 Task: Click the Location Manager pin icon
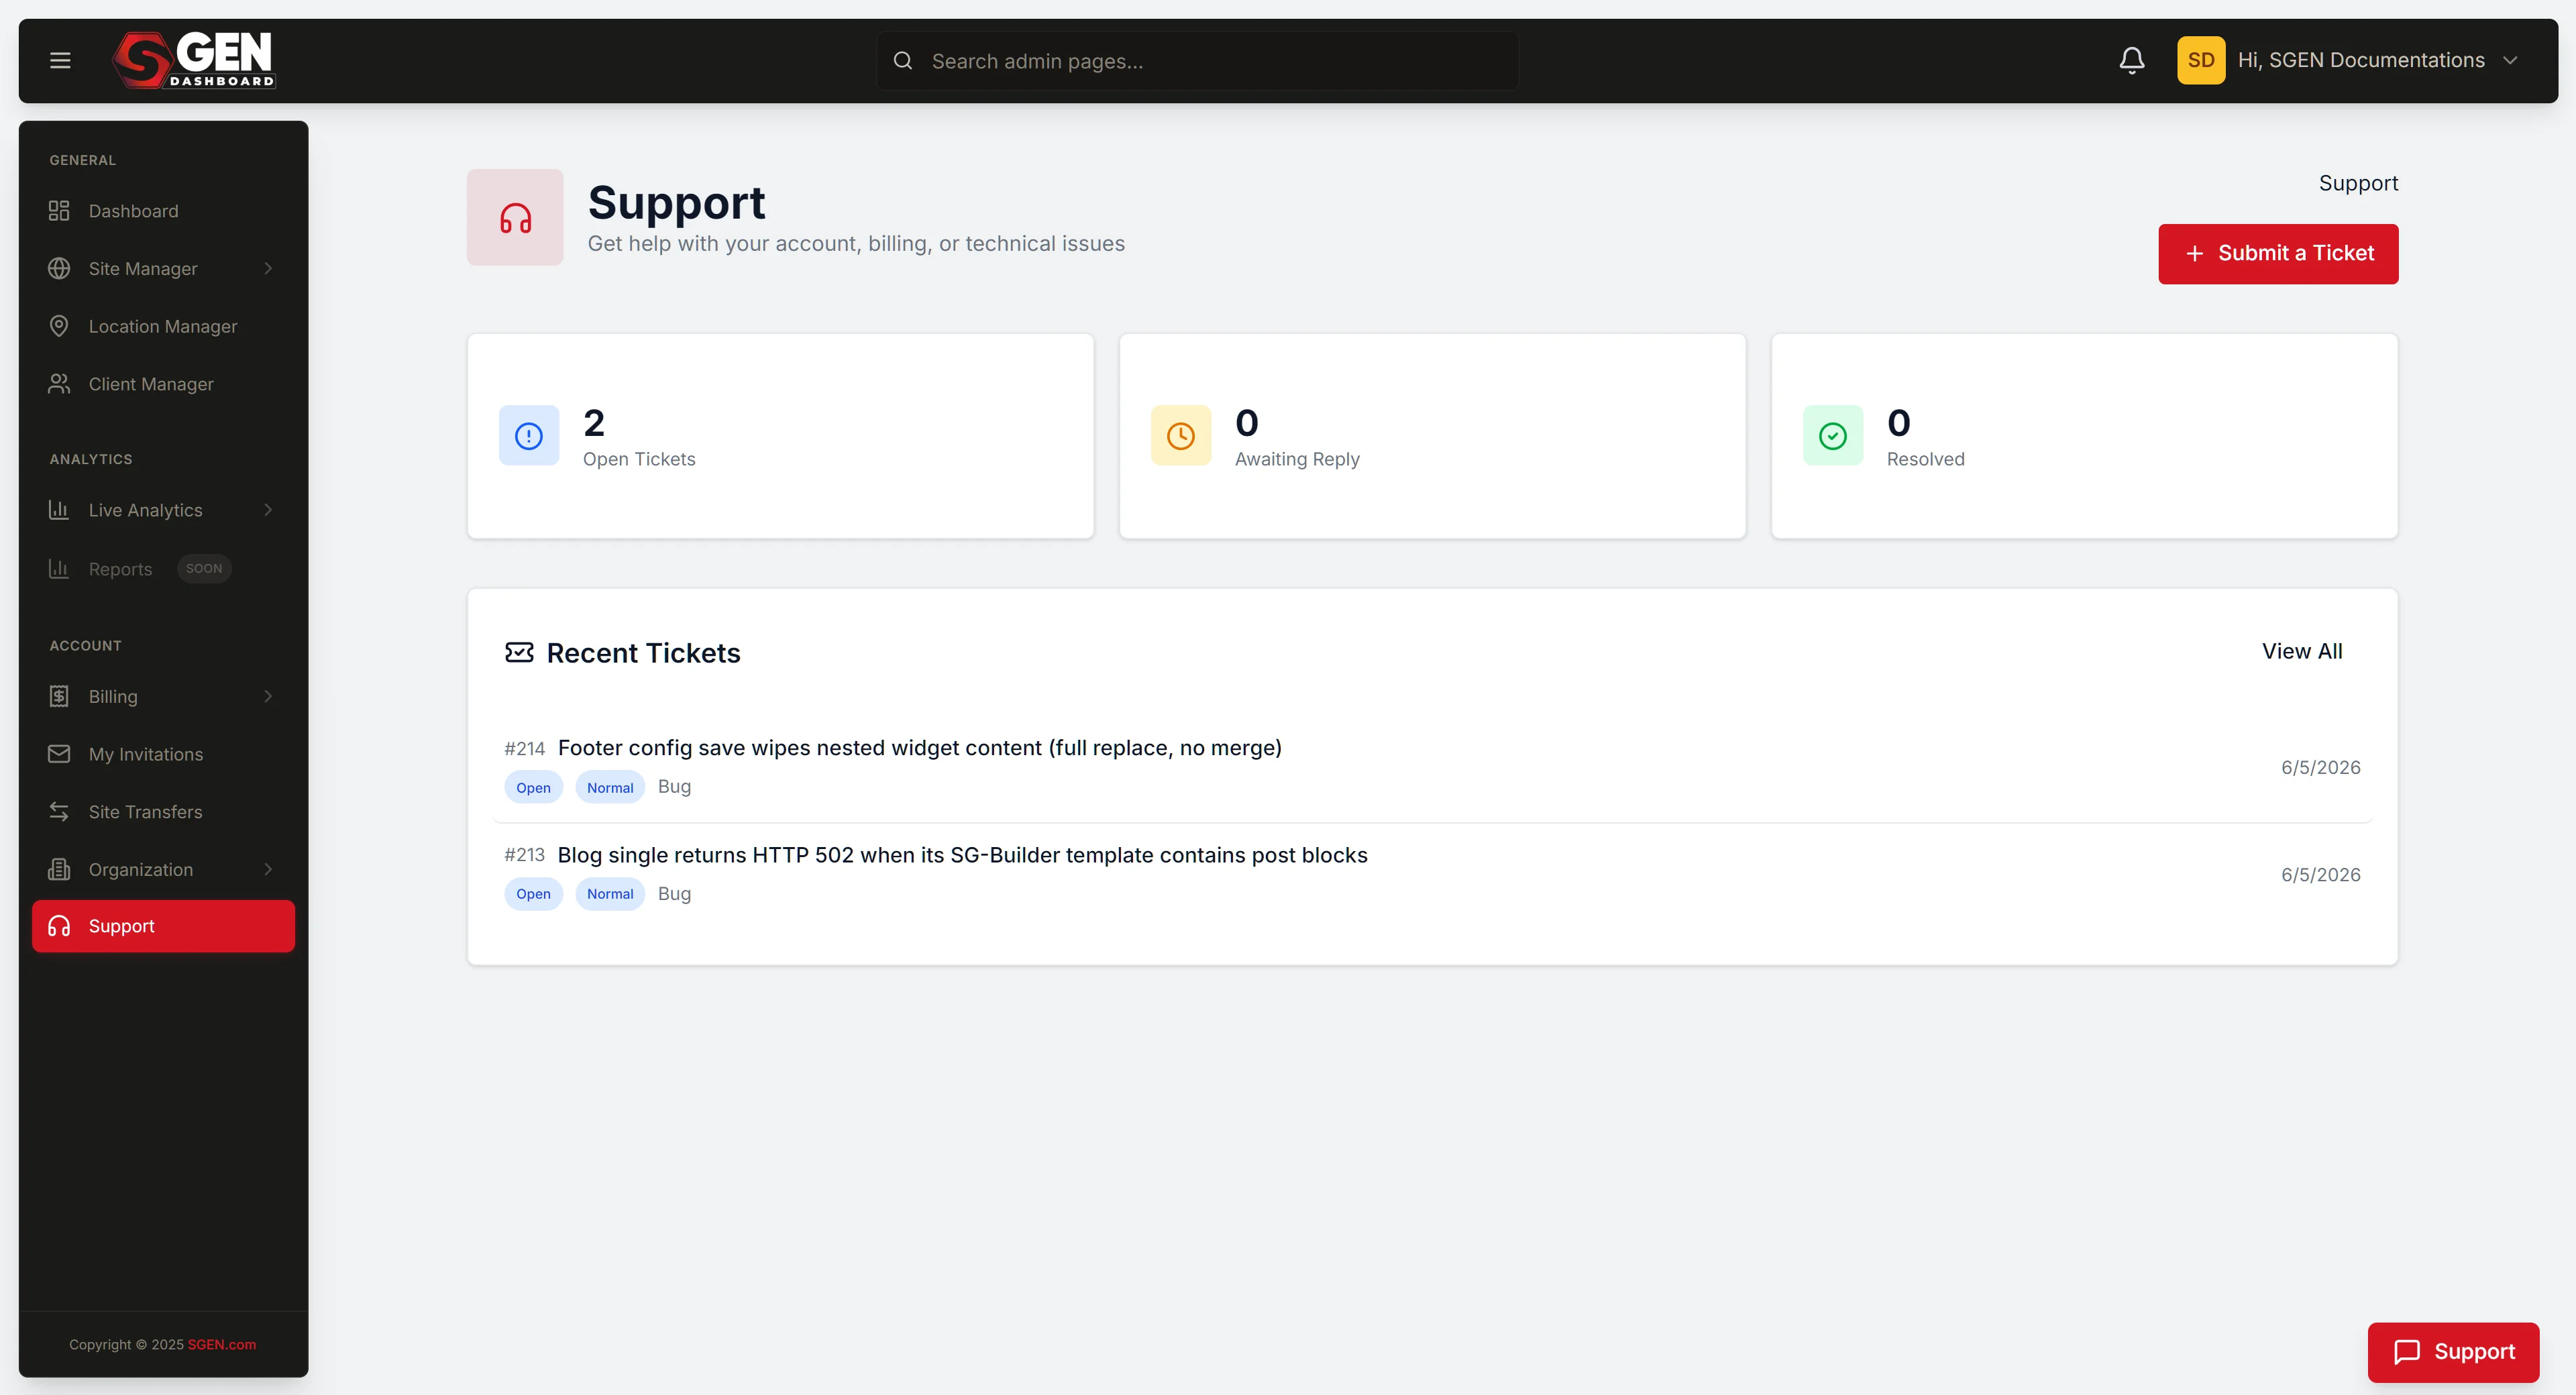point(59,326)
